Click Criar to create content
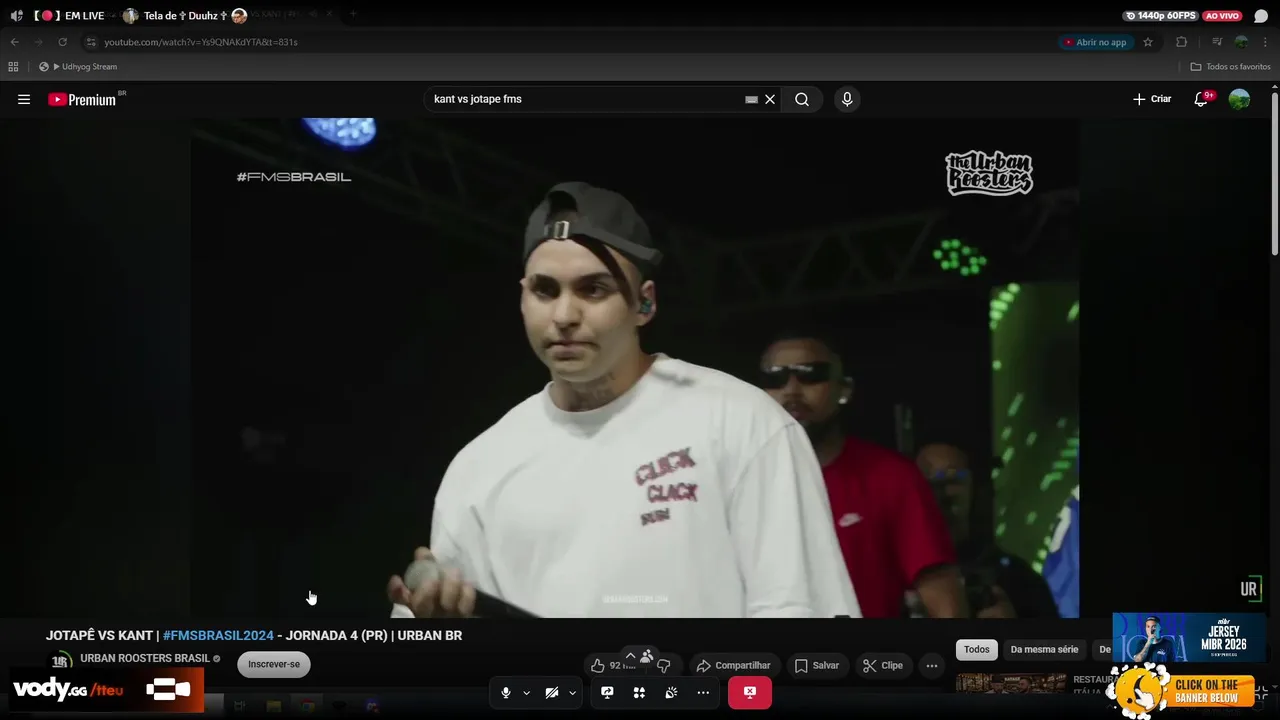 pos(1152,99)
